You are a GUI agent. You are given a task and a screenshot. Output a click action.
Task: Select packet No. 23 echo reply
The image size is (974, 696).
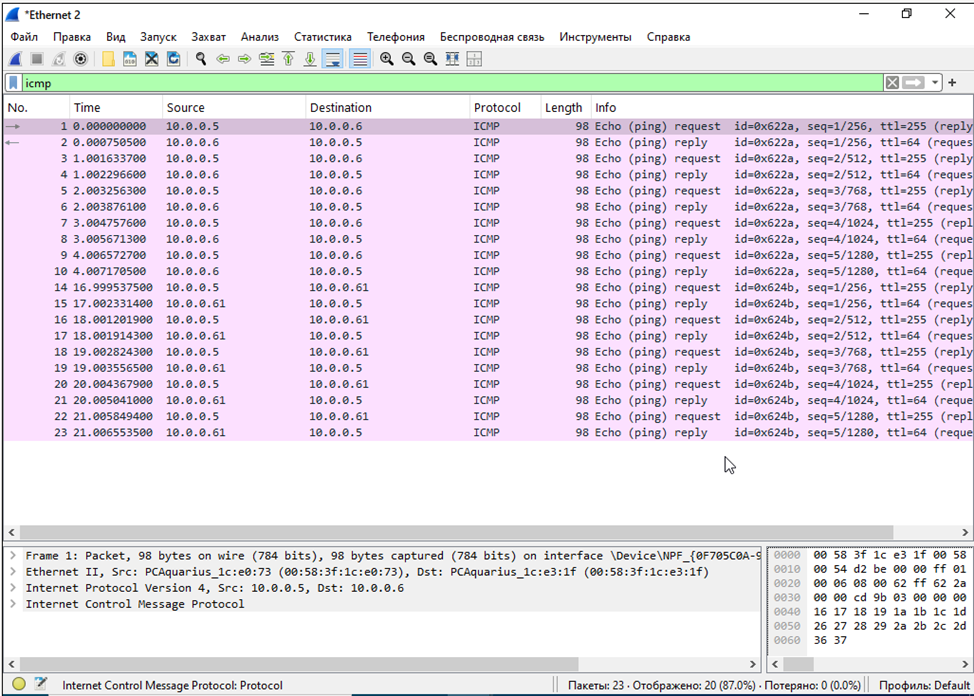point(488,433)
